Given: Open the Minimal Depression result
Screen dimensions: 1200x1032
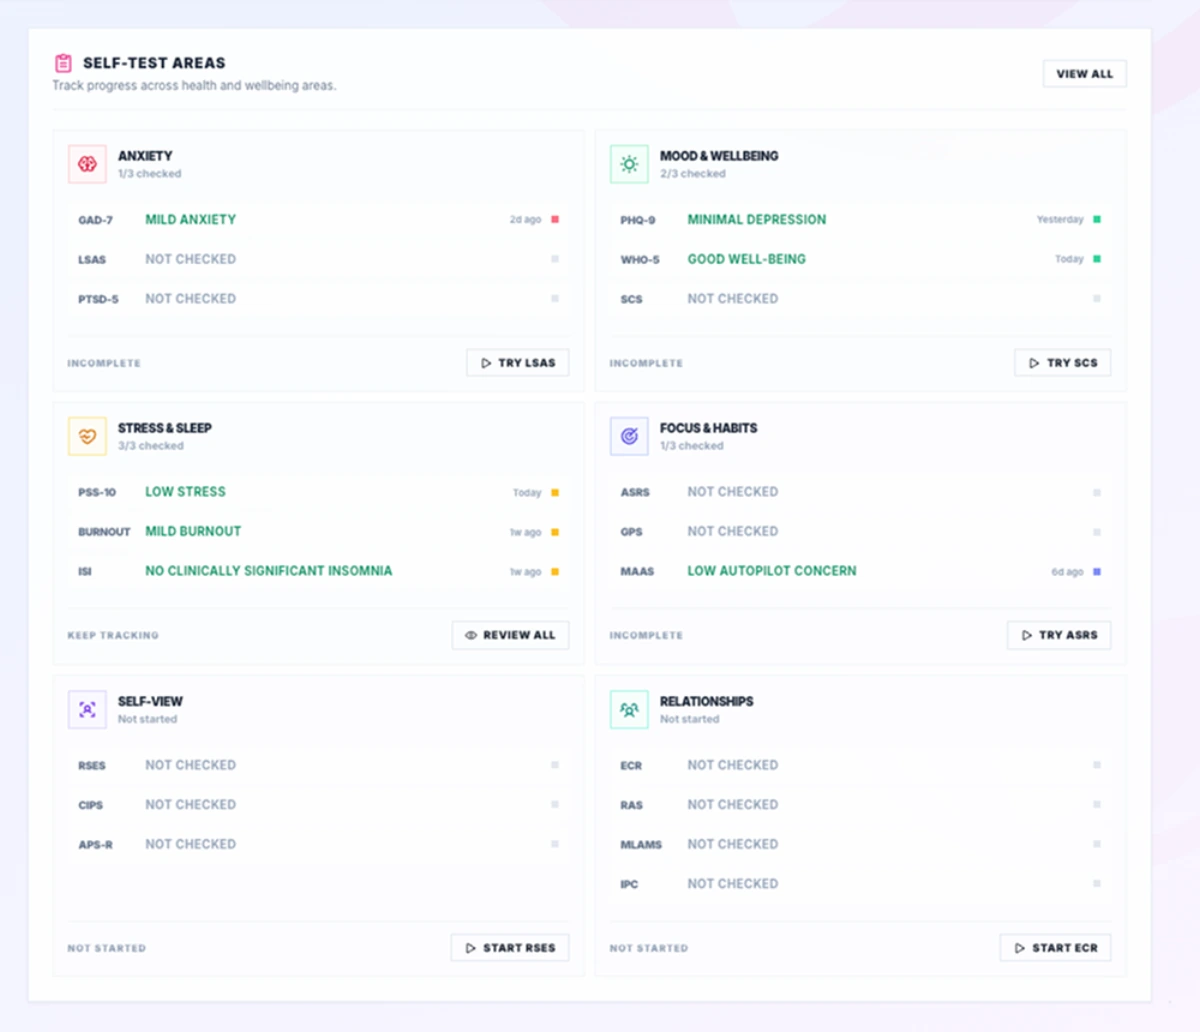Looking at the screenshot, I should [x=757, y=219].
